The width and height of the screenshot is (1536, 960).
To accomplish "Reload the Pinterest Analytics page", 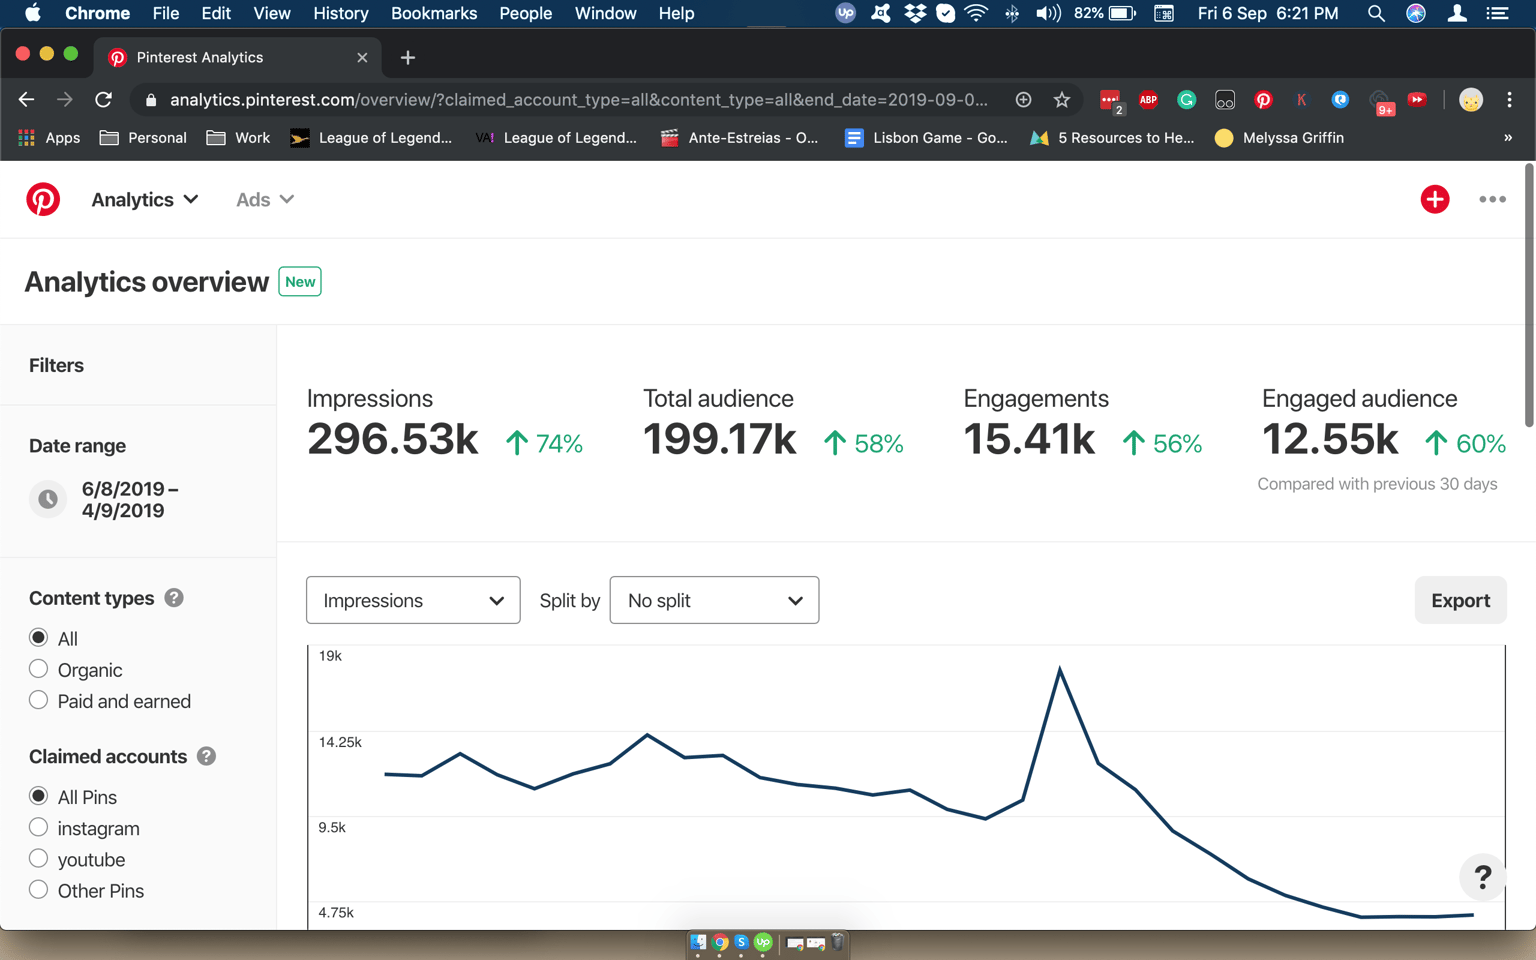I will [103, 99].
